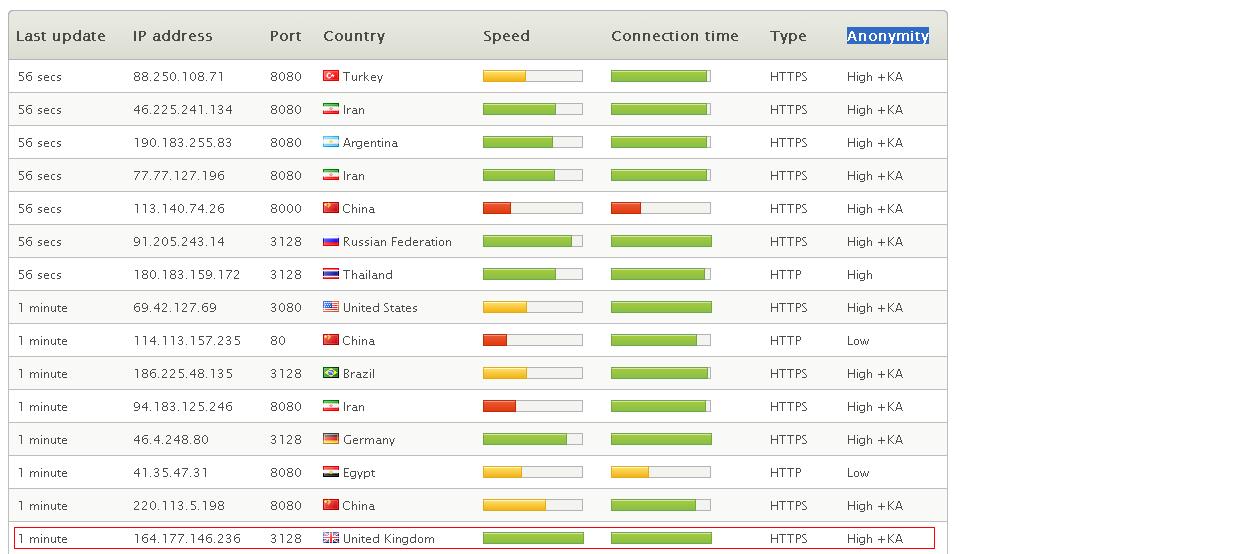Click the Germany flag icon
The width and height of the screenshot is (1233, 554).
[x=331, y=439]
